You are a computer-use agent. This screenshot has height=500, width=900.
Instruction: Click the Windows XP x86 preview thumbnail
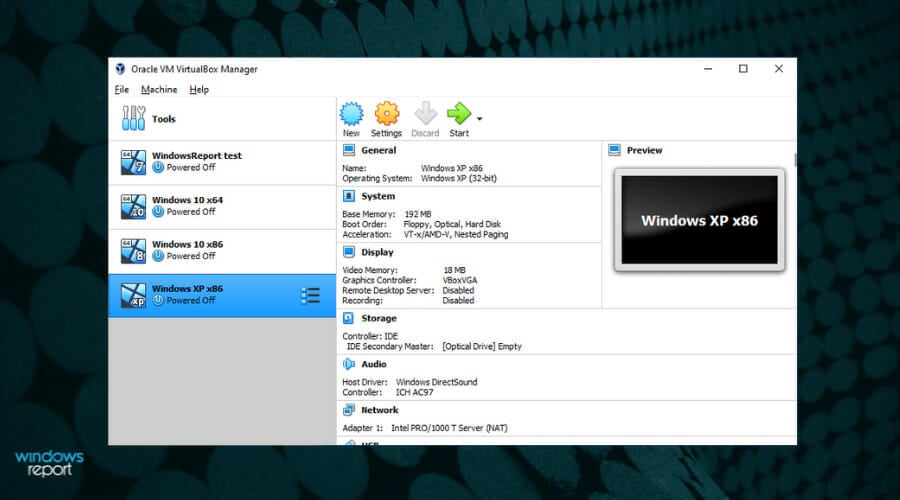coord(699,220)
